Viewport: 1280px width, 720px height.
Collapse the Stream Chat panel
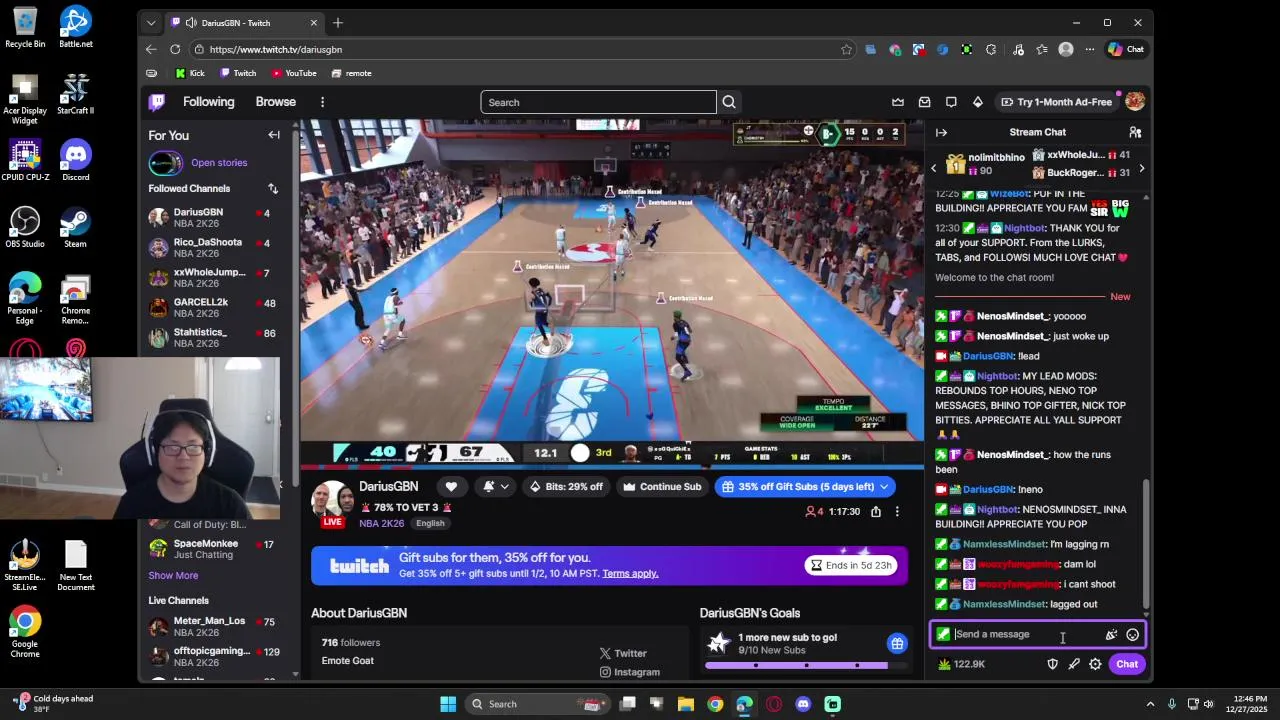coord(941,132)
